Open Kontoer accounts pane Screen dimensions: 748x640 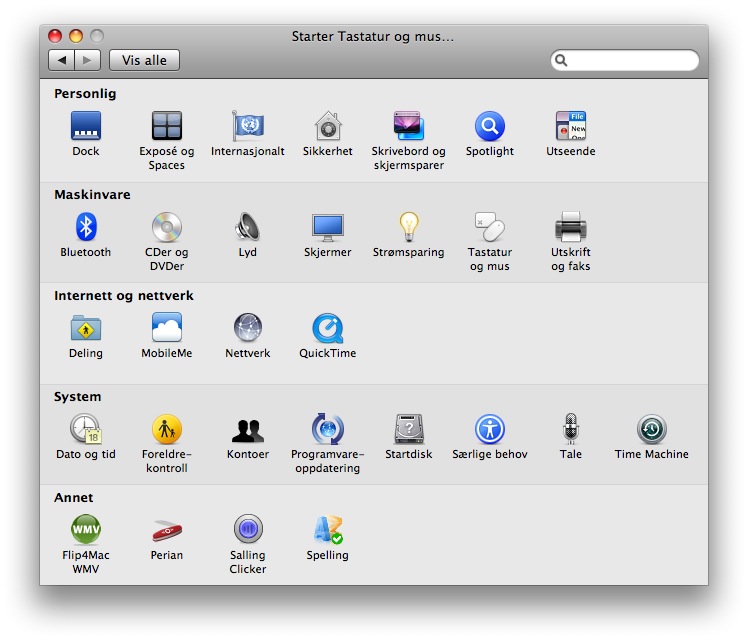pos(248,431)
